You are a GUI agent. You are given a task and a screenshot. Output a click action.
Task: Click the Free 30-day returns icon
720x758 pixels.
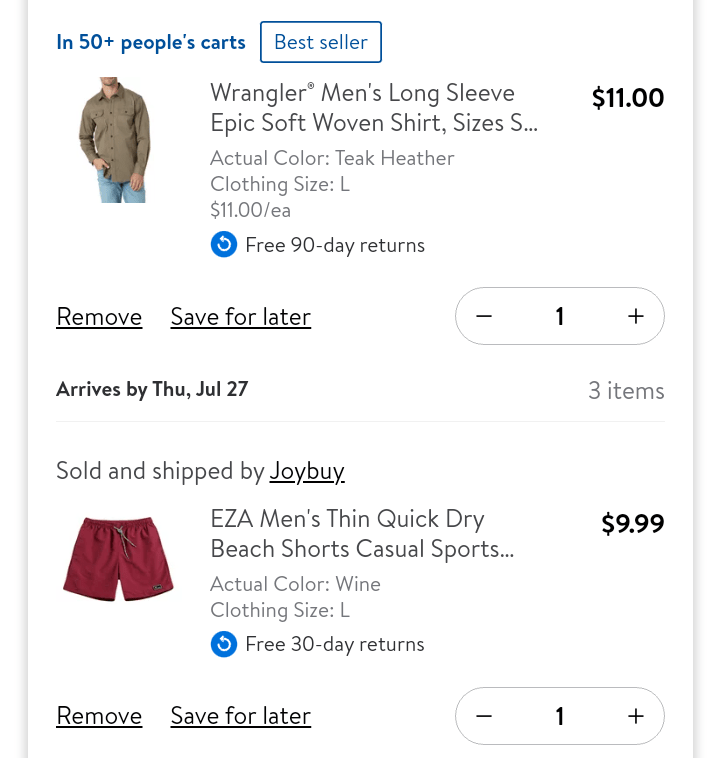[x=224, y=644]
